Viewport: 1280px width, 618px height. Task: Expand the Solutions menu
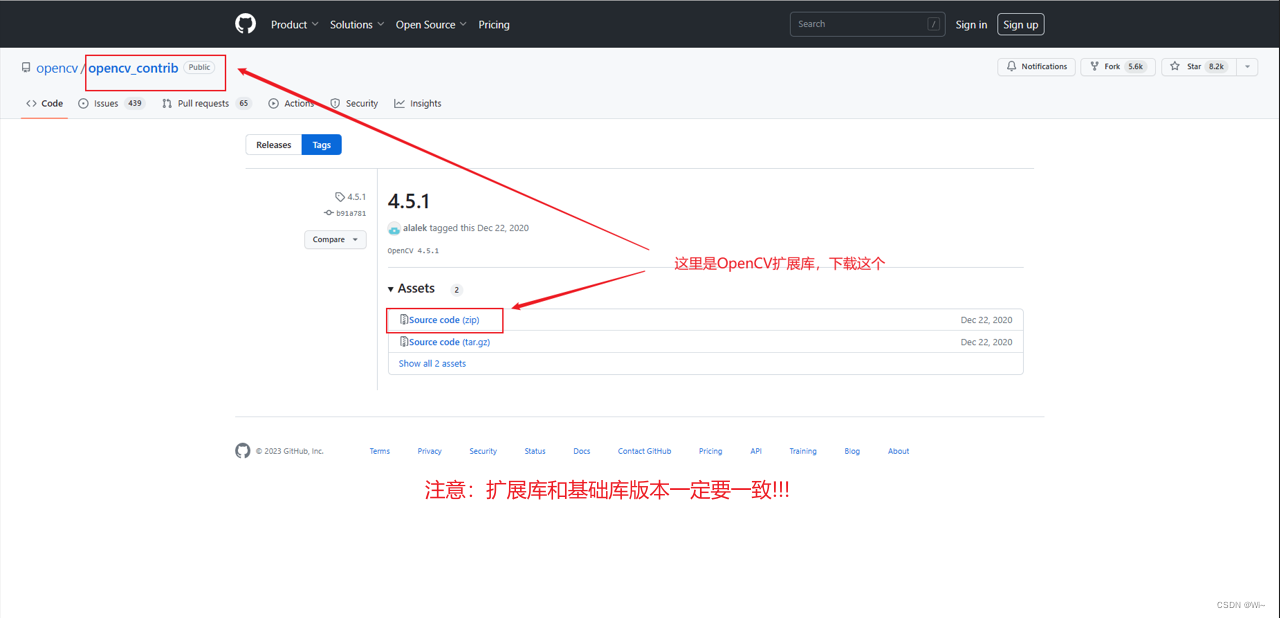(357, 24)
